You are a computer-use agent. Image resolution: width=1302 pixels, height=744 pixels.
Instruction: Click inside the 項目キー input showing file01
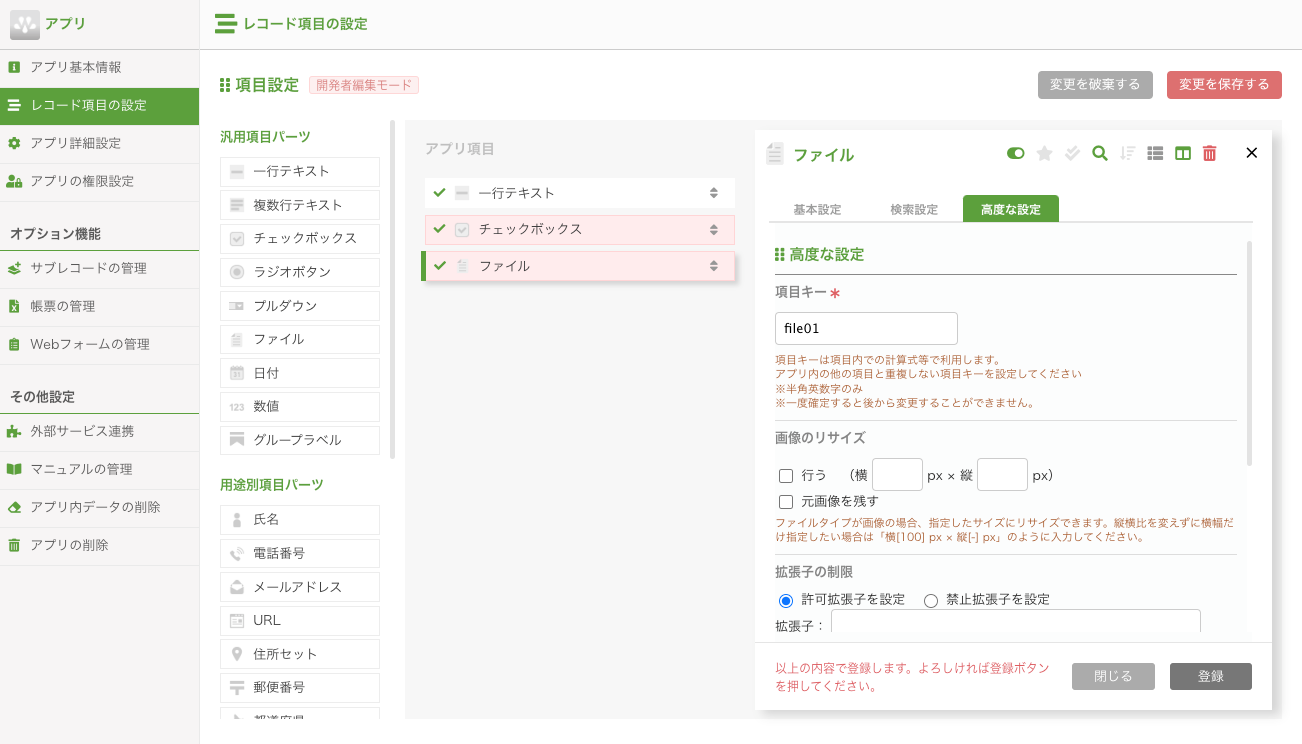click(x=865, y=328)
